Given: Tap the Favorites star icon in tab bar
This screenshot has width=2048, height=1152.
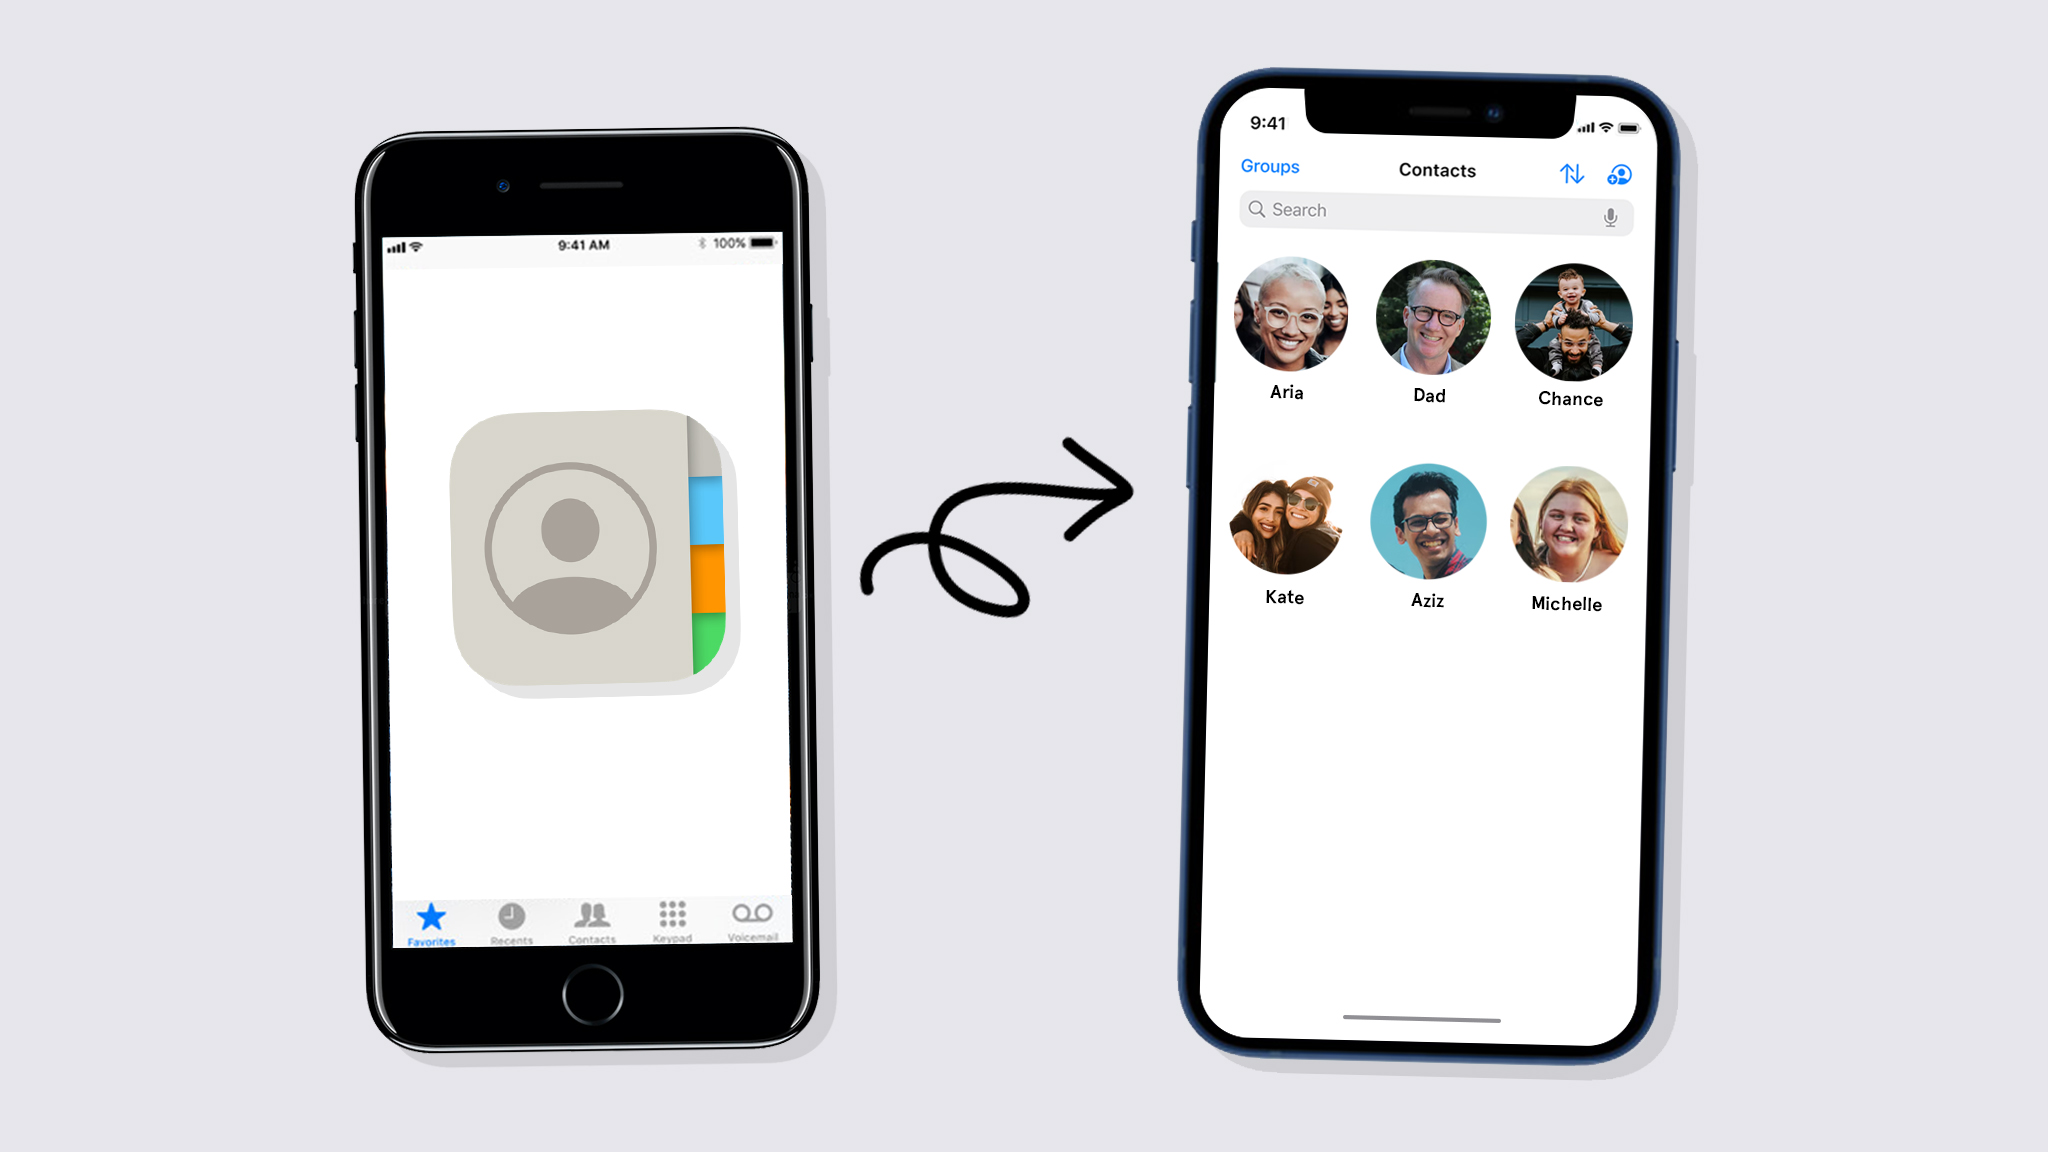Looking at the screenshot, I should coord(428,917).
